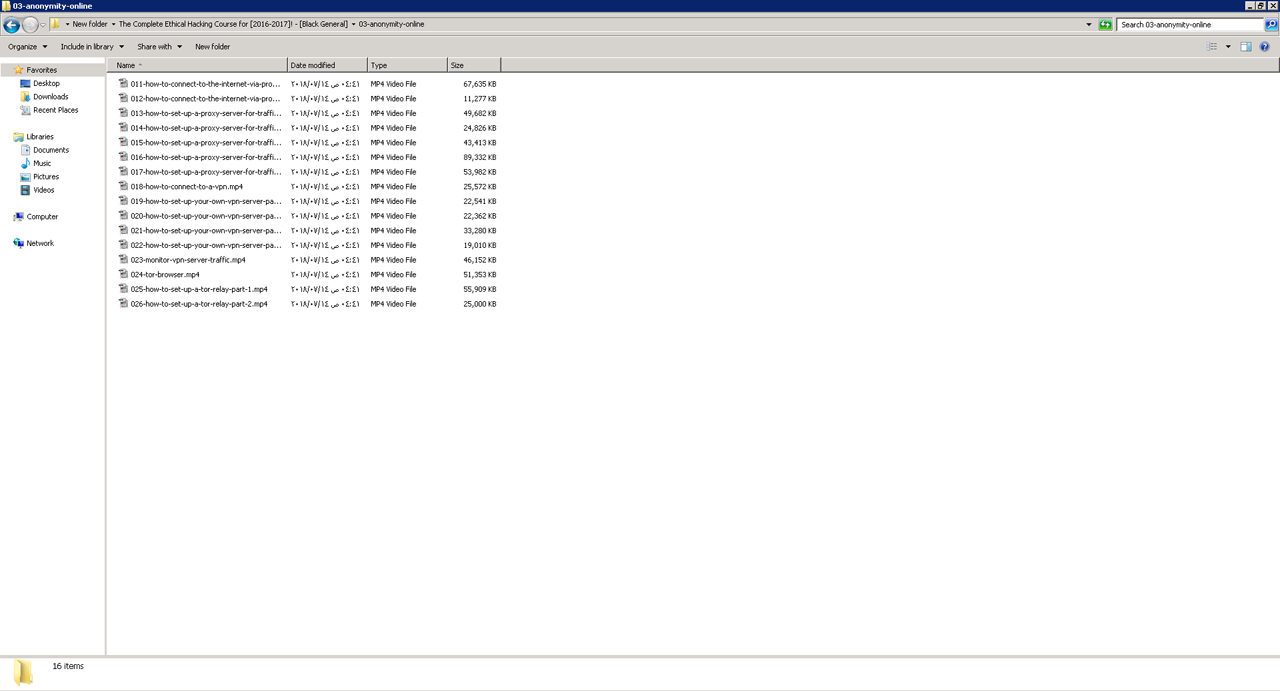The height and width of the screenshot is (691, 1280).
Task: Select the 024-tor-browser.mp4 file icon
Action: [124, 274]
